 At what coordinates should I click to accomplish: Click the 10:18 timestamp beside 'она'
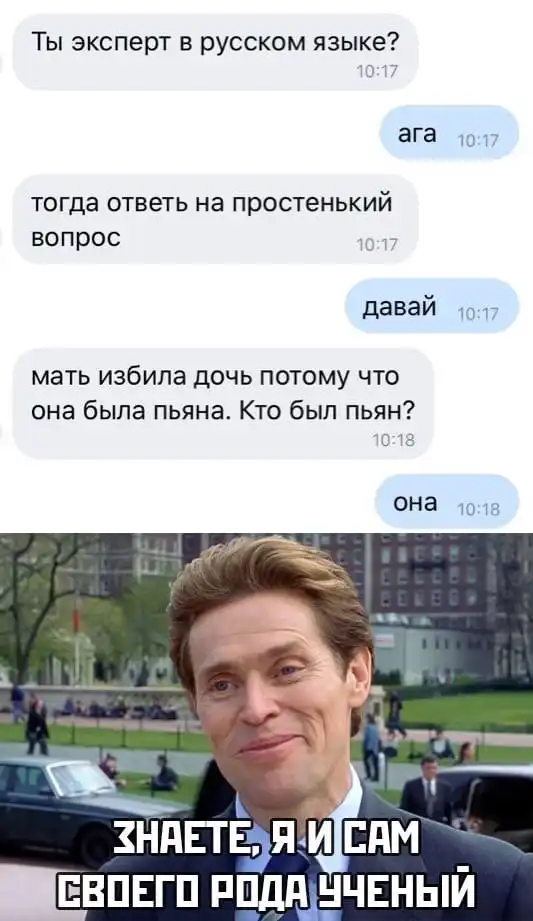click(x=478, y=509)
